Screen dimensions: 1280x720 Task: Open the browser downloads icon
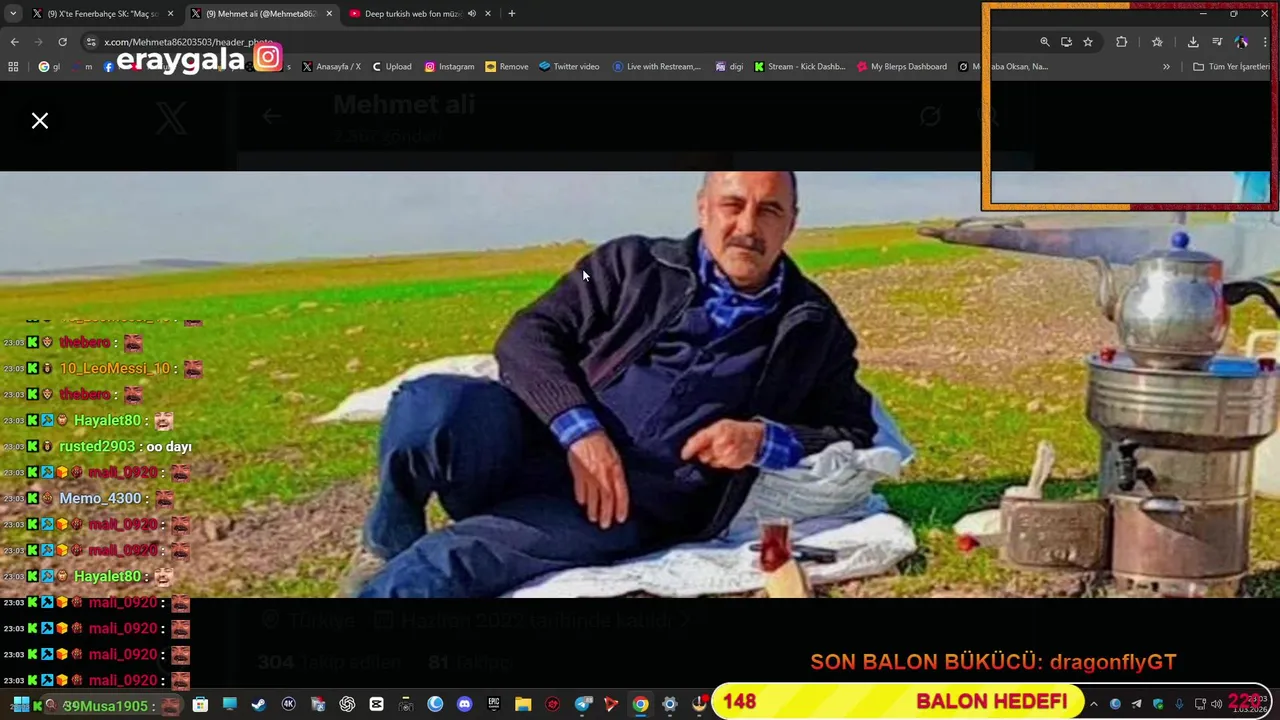pyautogui.click(x=1193, y=42)
